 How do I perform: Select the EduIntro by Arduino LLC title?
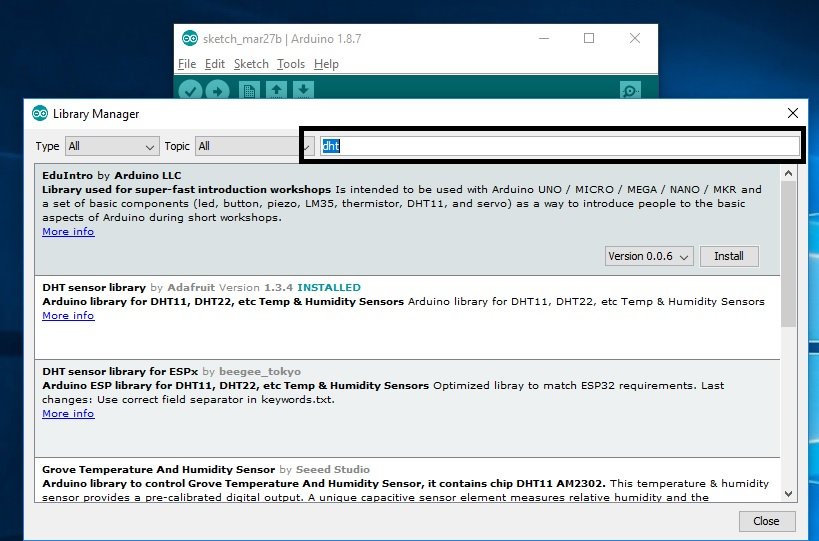pos(112,175)
